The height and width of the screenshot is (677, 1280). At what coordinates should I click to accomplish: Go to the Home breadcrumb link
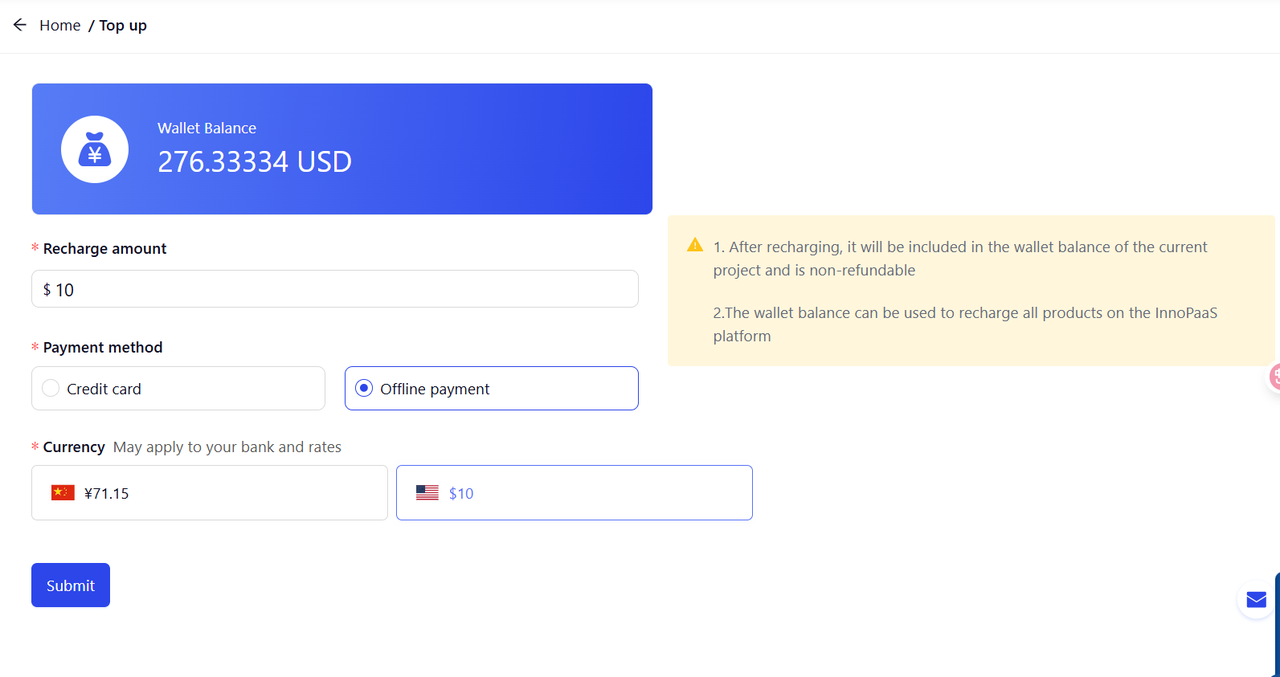click(60, 25)
